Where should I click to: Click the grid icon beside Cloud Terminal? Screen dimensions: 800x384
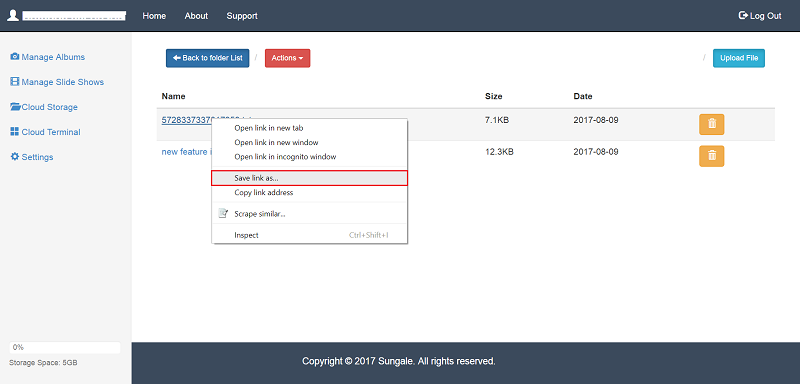(x=14, y=132)
